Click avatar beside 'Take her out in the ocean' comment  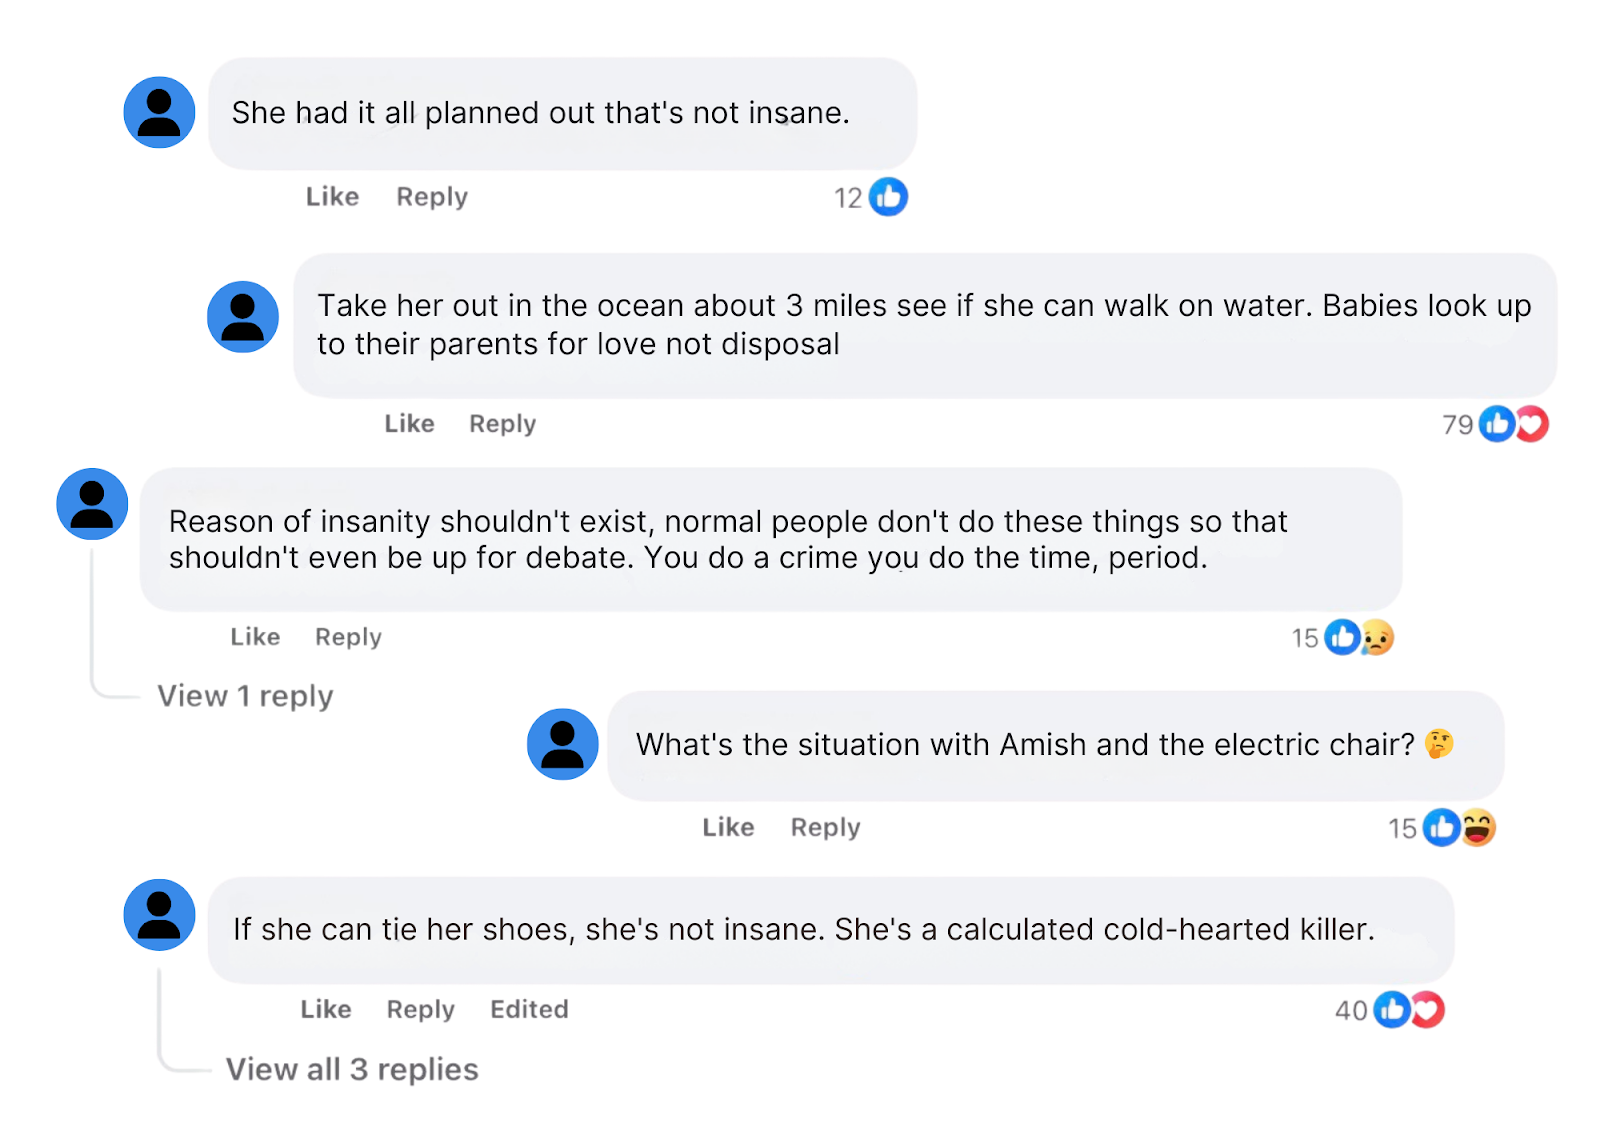pos(243,317)
